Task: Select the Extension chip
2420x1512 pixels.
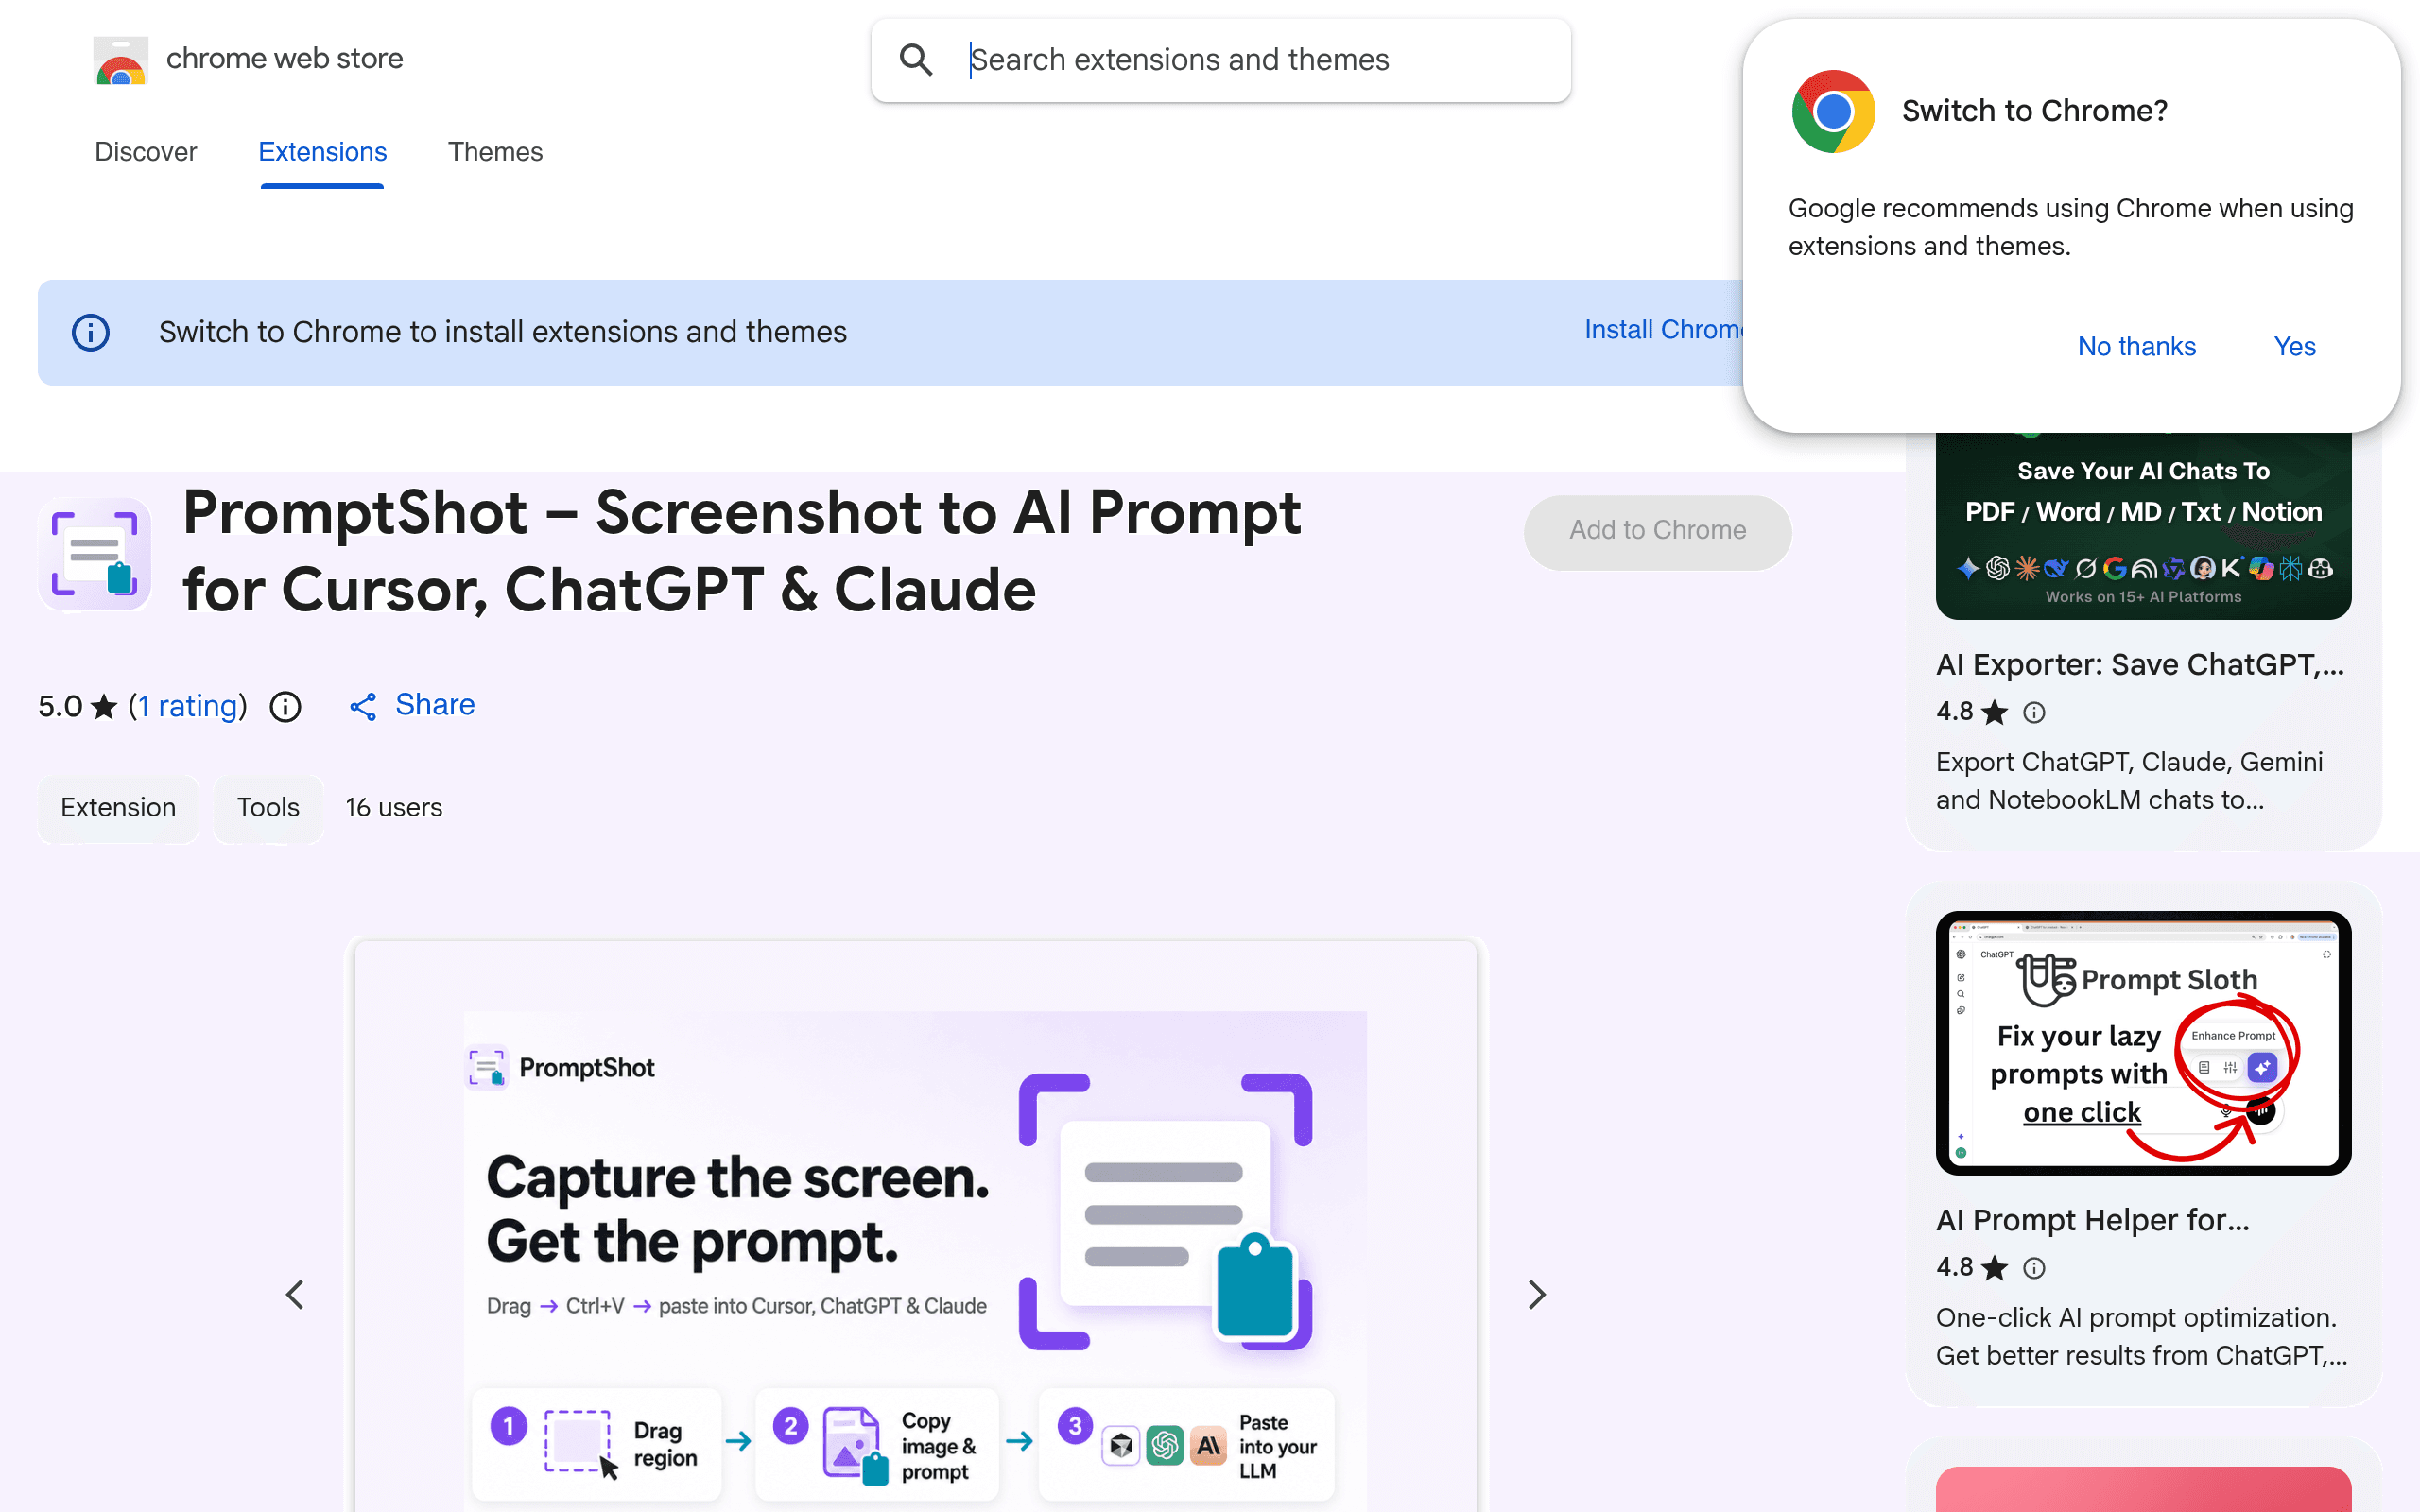Action: 118,808
